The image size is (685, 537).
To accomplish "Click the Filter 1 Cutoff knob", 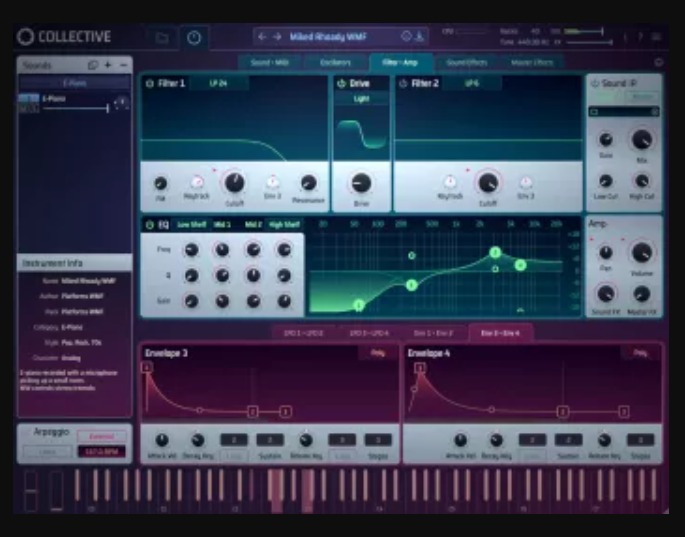I will coord(234,183).
